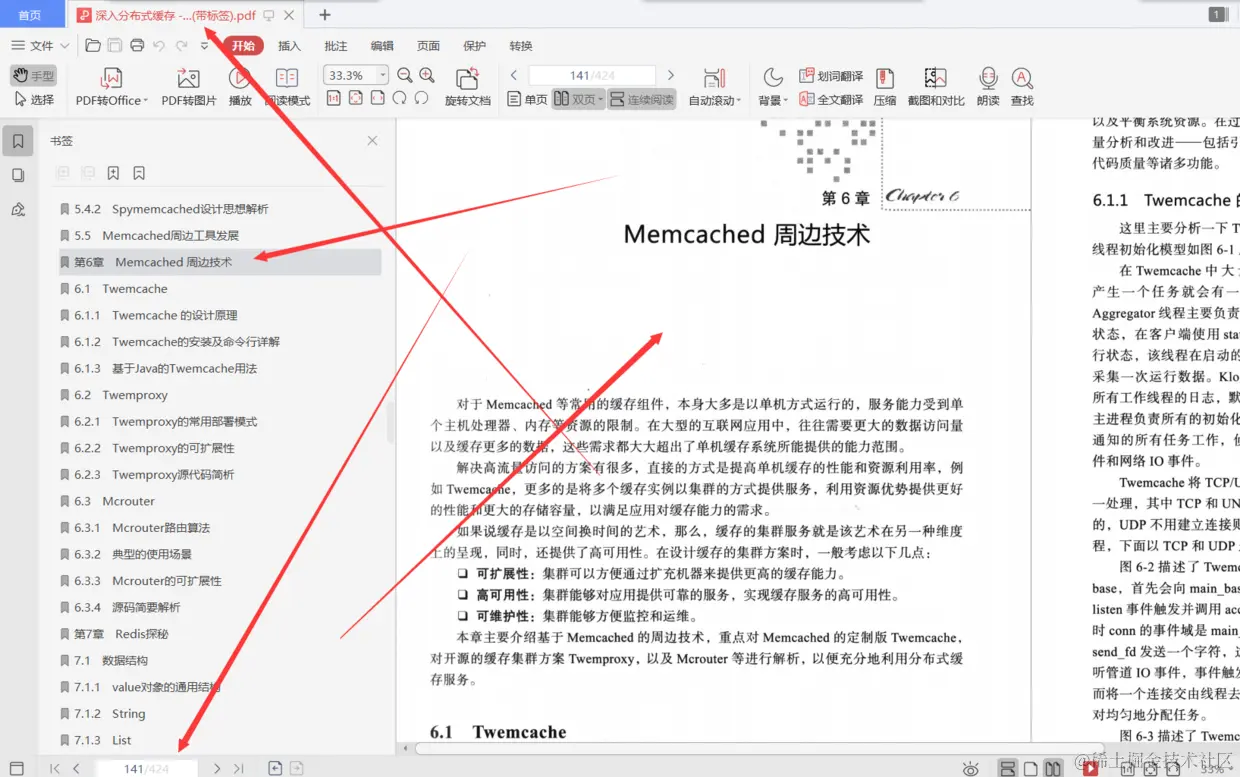Open the bookmarks sidebar icon
Screen dimensions: 1240x777
pos(18,141)
